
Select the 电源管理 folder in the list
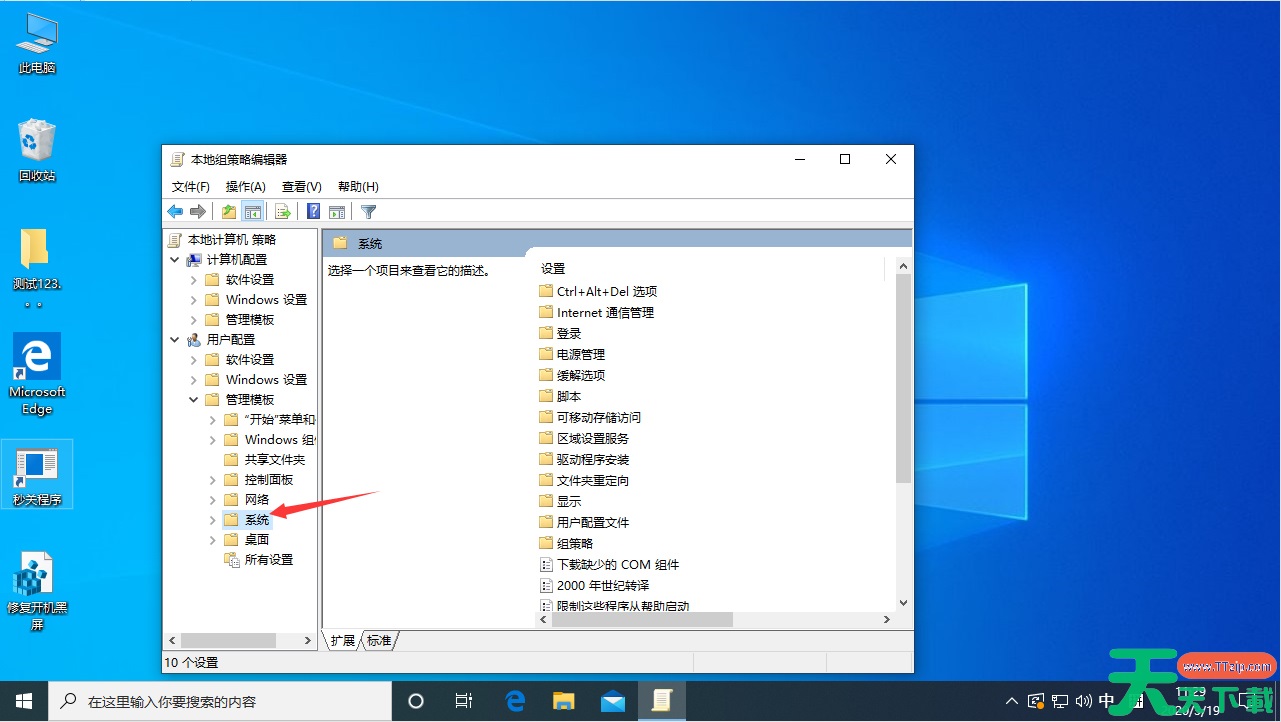(580, 355)
